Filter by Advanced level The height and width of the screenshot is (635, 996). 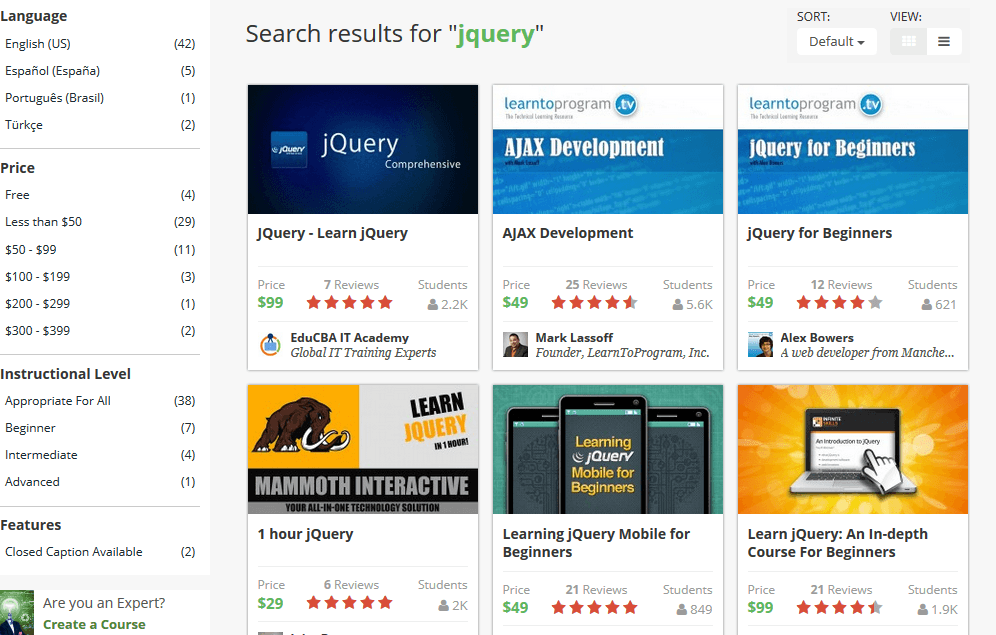pyautogui.click(x=100, y=482)
